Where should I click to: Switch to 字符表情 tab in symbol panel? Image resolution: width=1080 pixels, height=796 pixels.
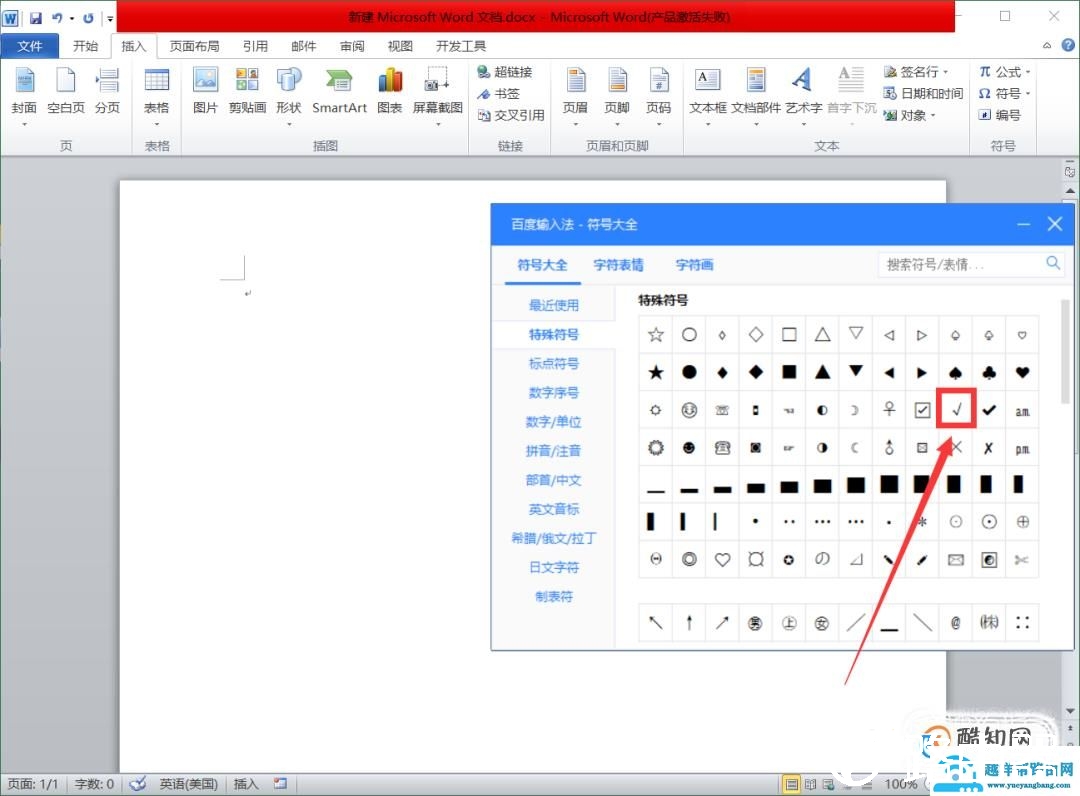point(618,265)
